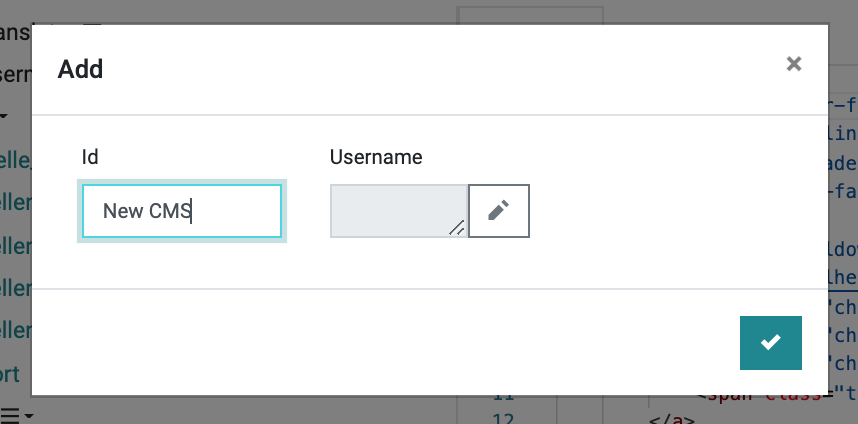This screenshot has width=858, height=424.
Task: Select the first "elle" link in the sidebar
Action: click(x=16, y=161)
